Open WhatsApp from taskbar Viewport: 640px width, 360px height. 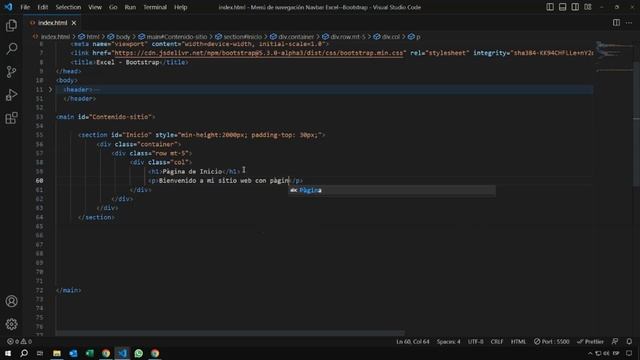point(138,353)
